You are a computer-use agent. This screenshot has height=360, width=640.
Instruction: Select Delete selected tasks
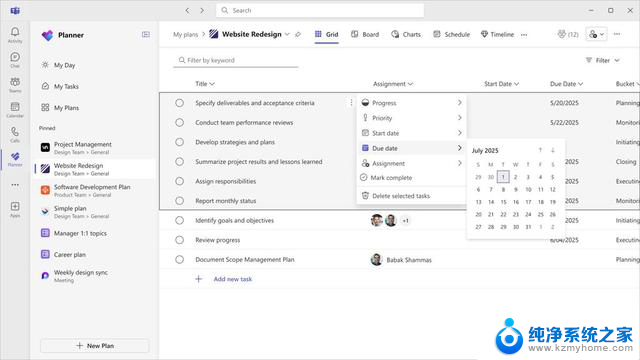click(x=412, y=196)
